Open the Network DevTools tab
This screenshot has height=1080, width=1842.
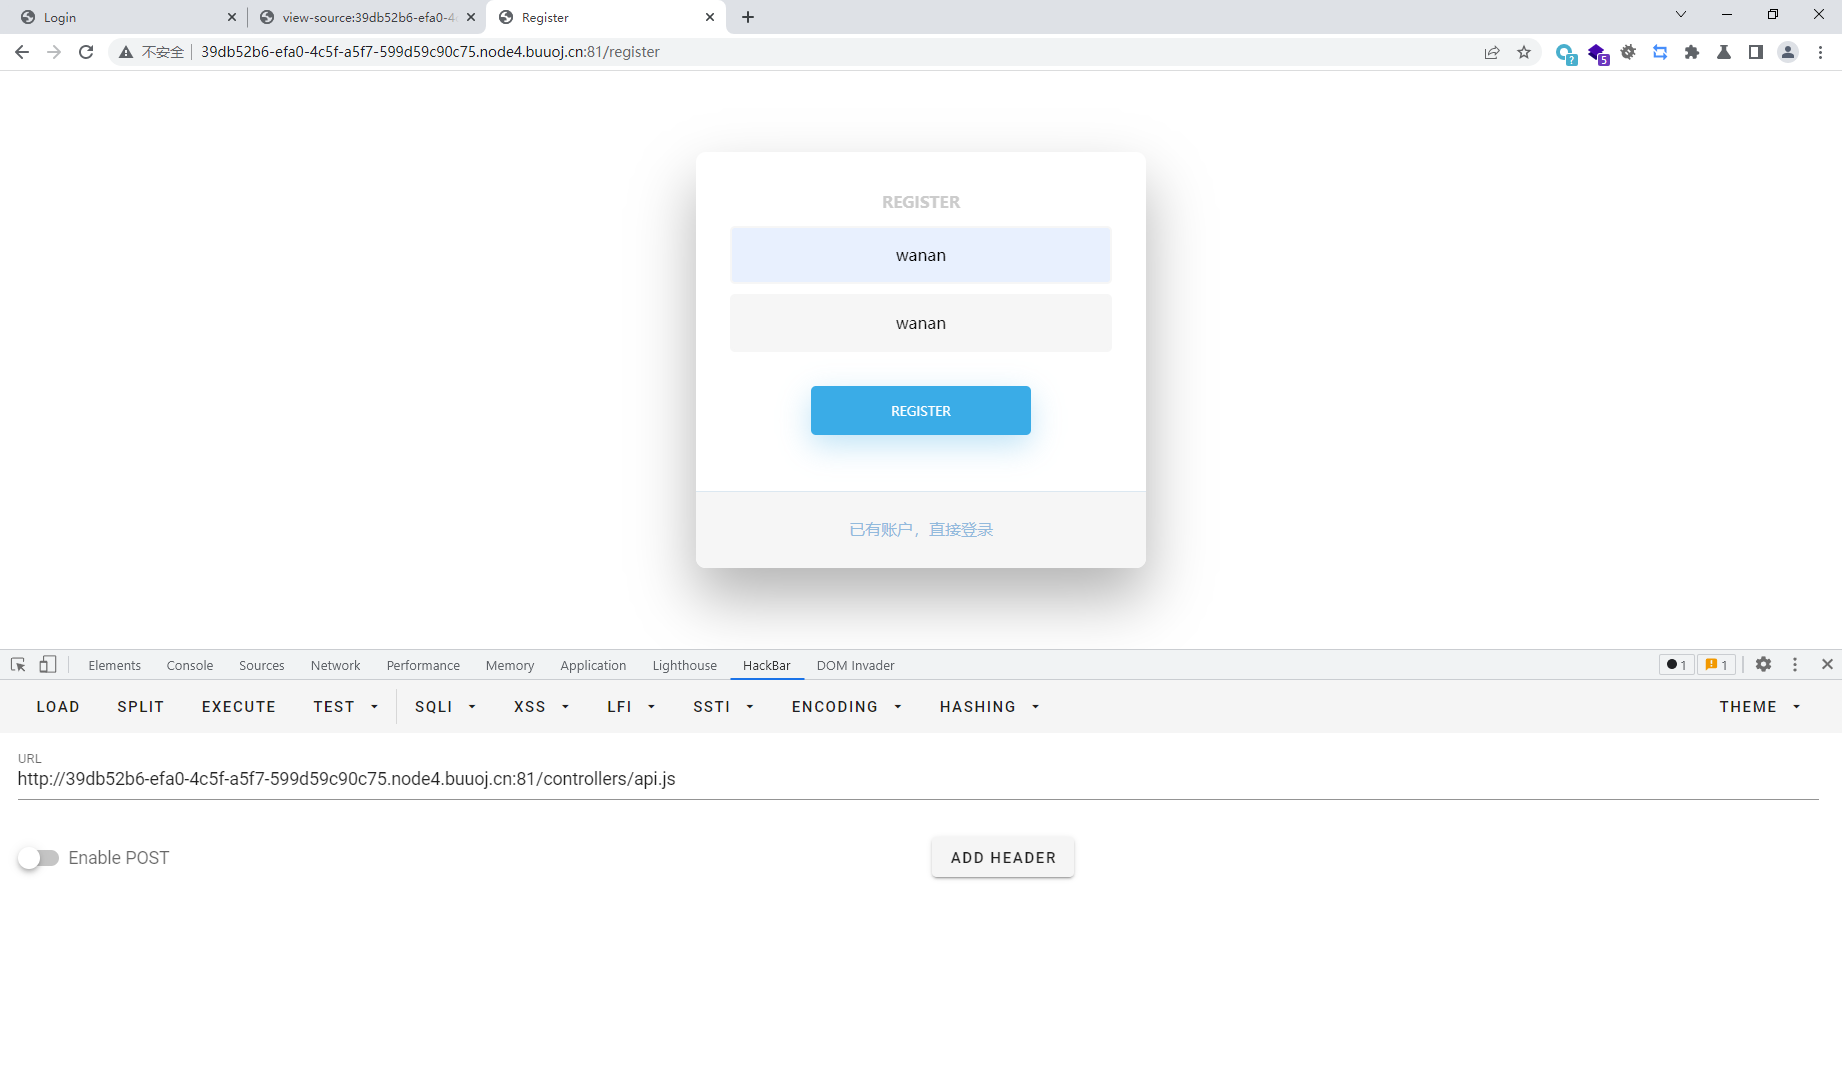point(335,665)
